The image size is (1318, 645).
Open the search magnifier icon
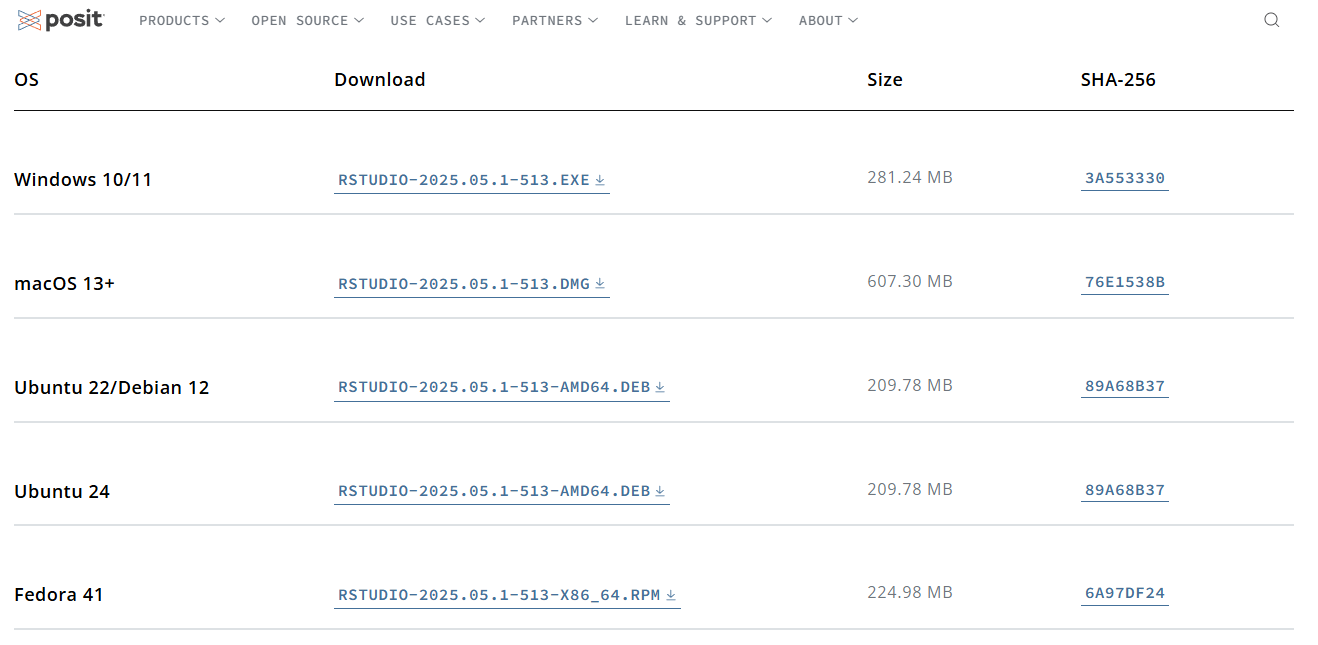1271,20
